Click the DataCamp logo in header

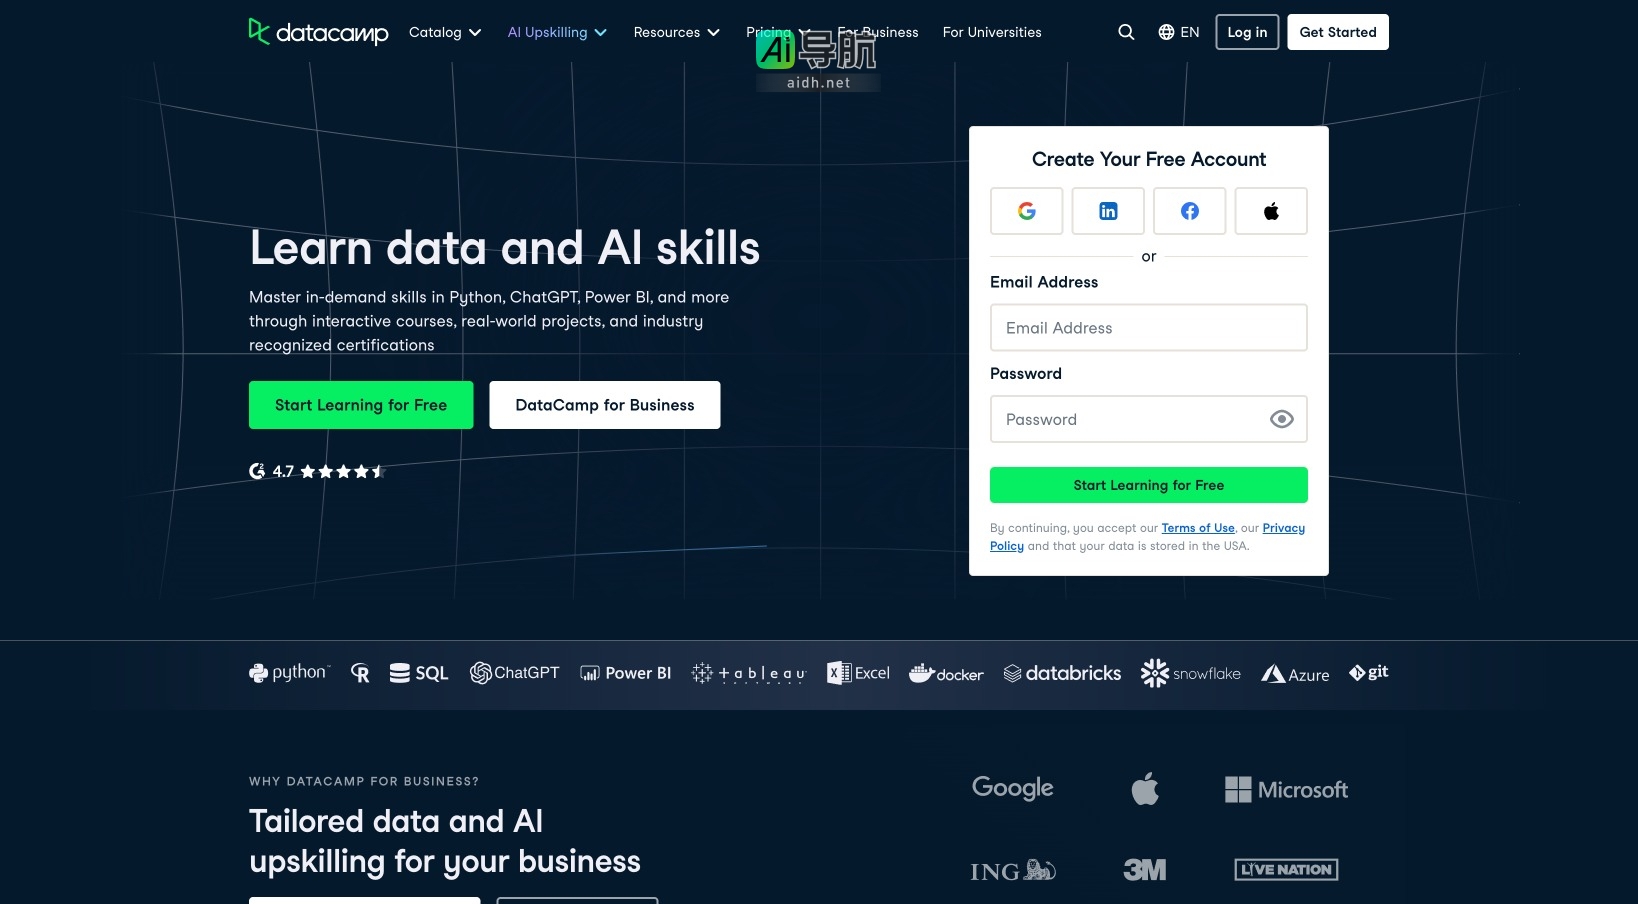point(318,32)
